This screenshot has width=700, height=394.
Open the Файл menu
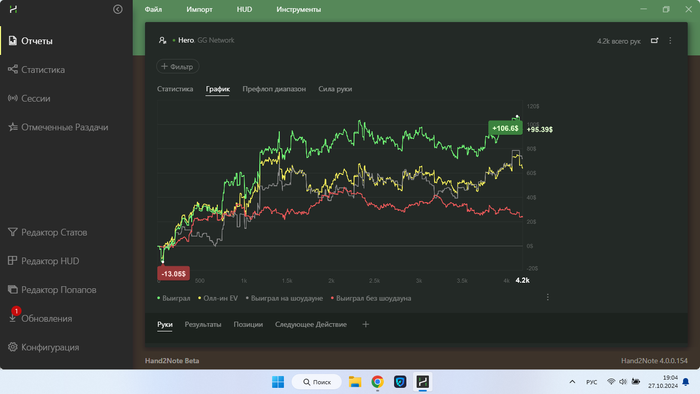[x=153, y=9]
